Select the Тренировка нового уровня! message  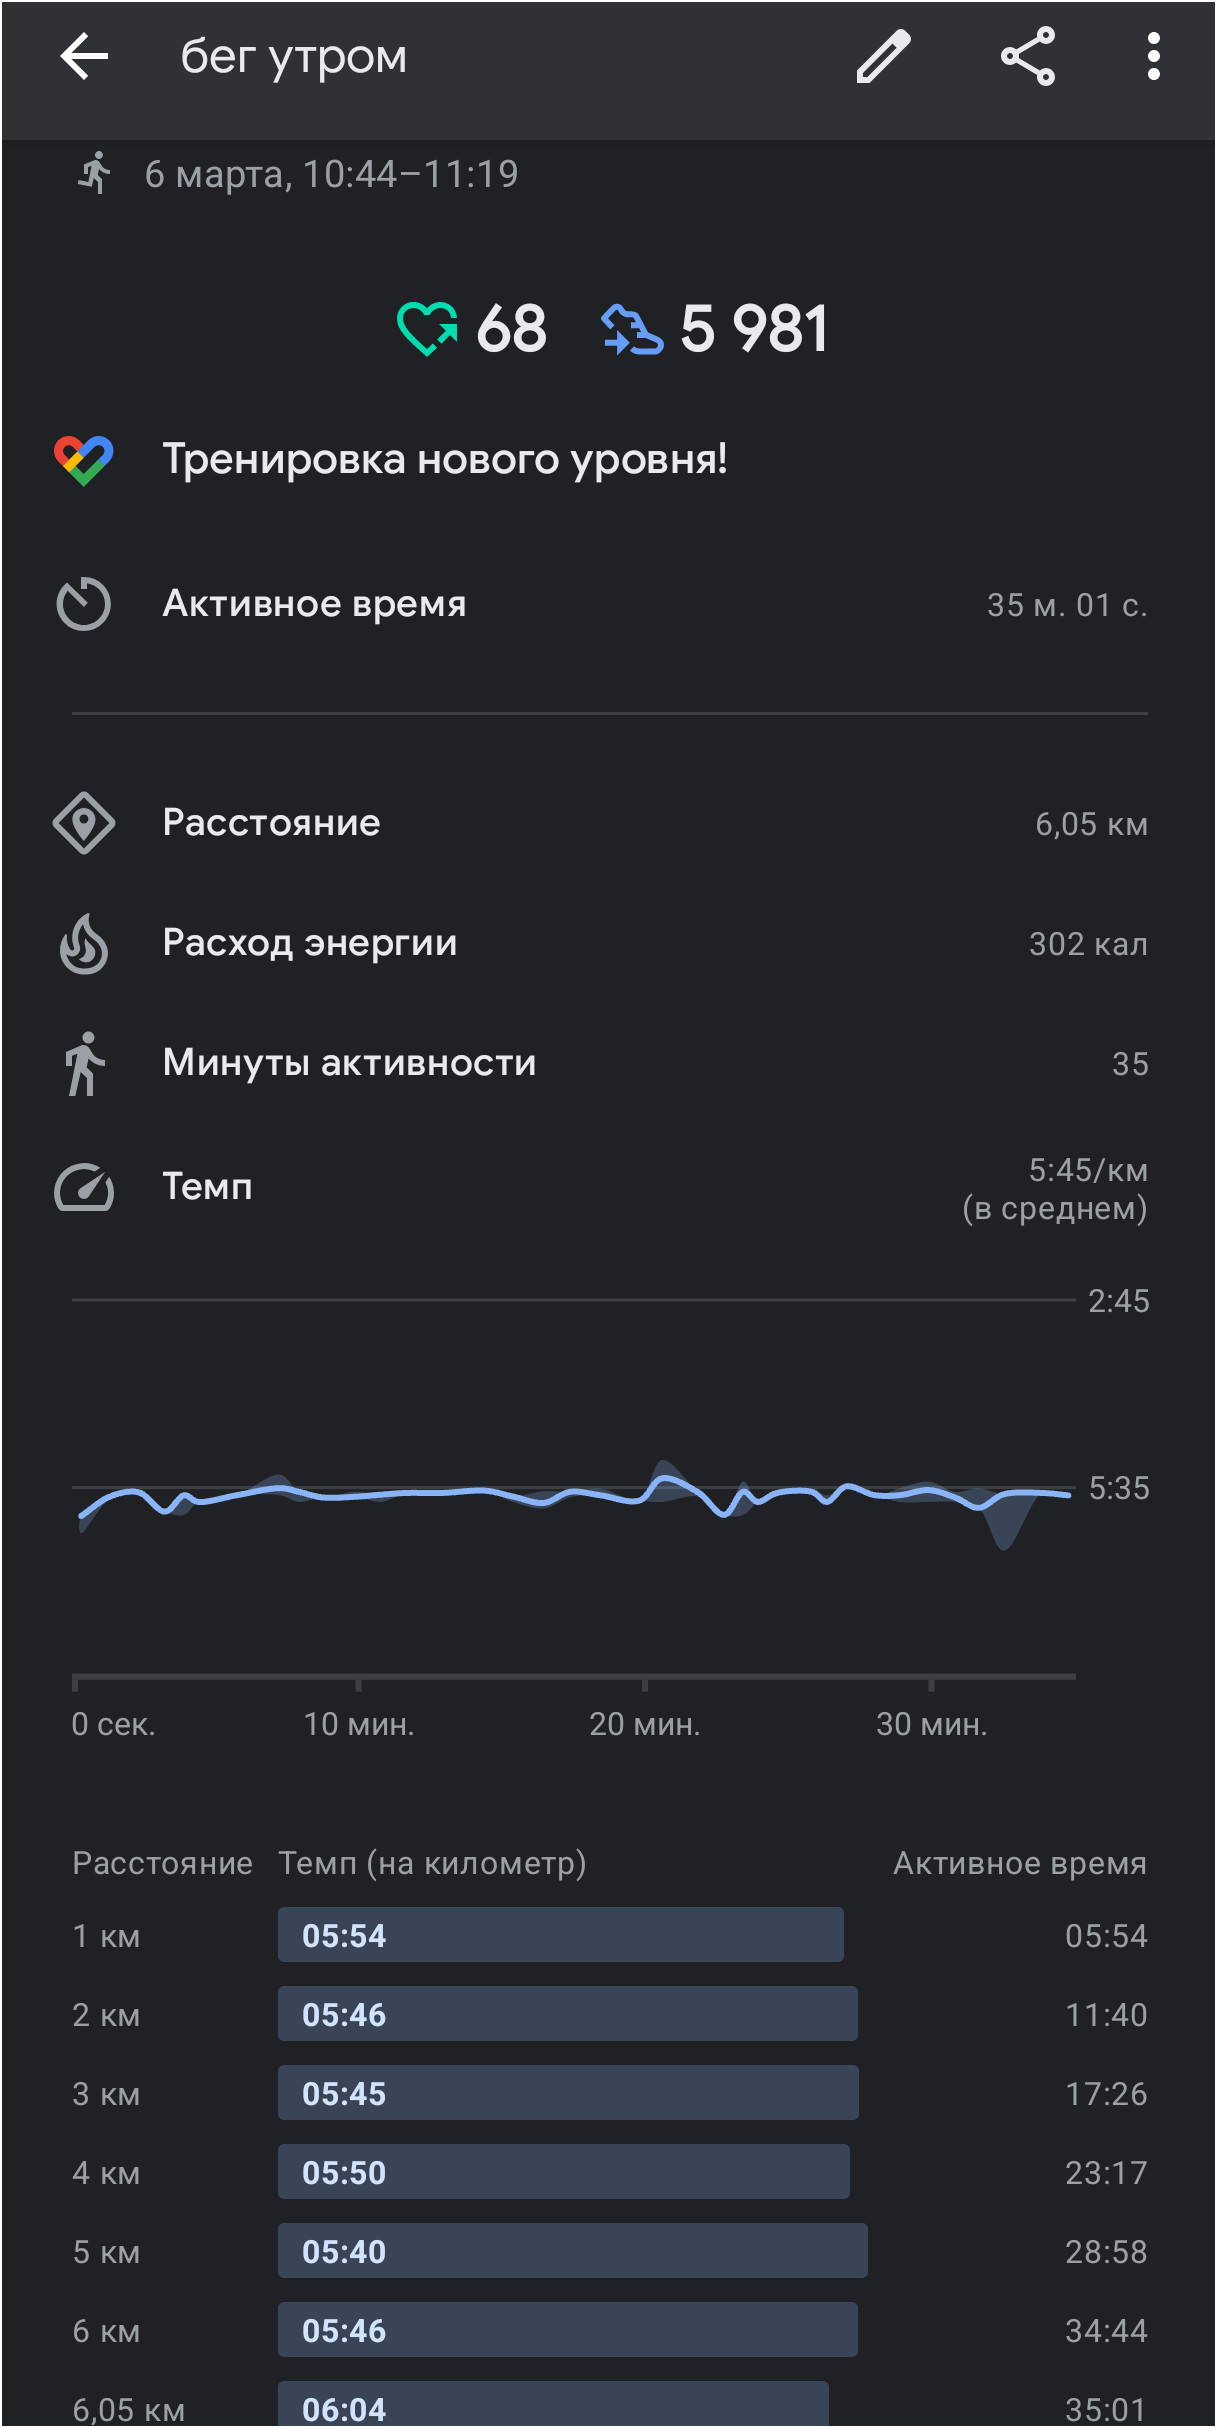pyautogui.click(x=445, y=460)
